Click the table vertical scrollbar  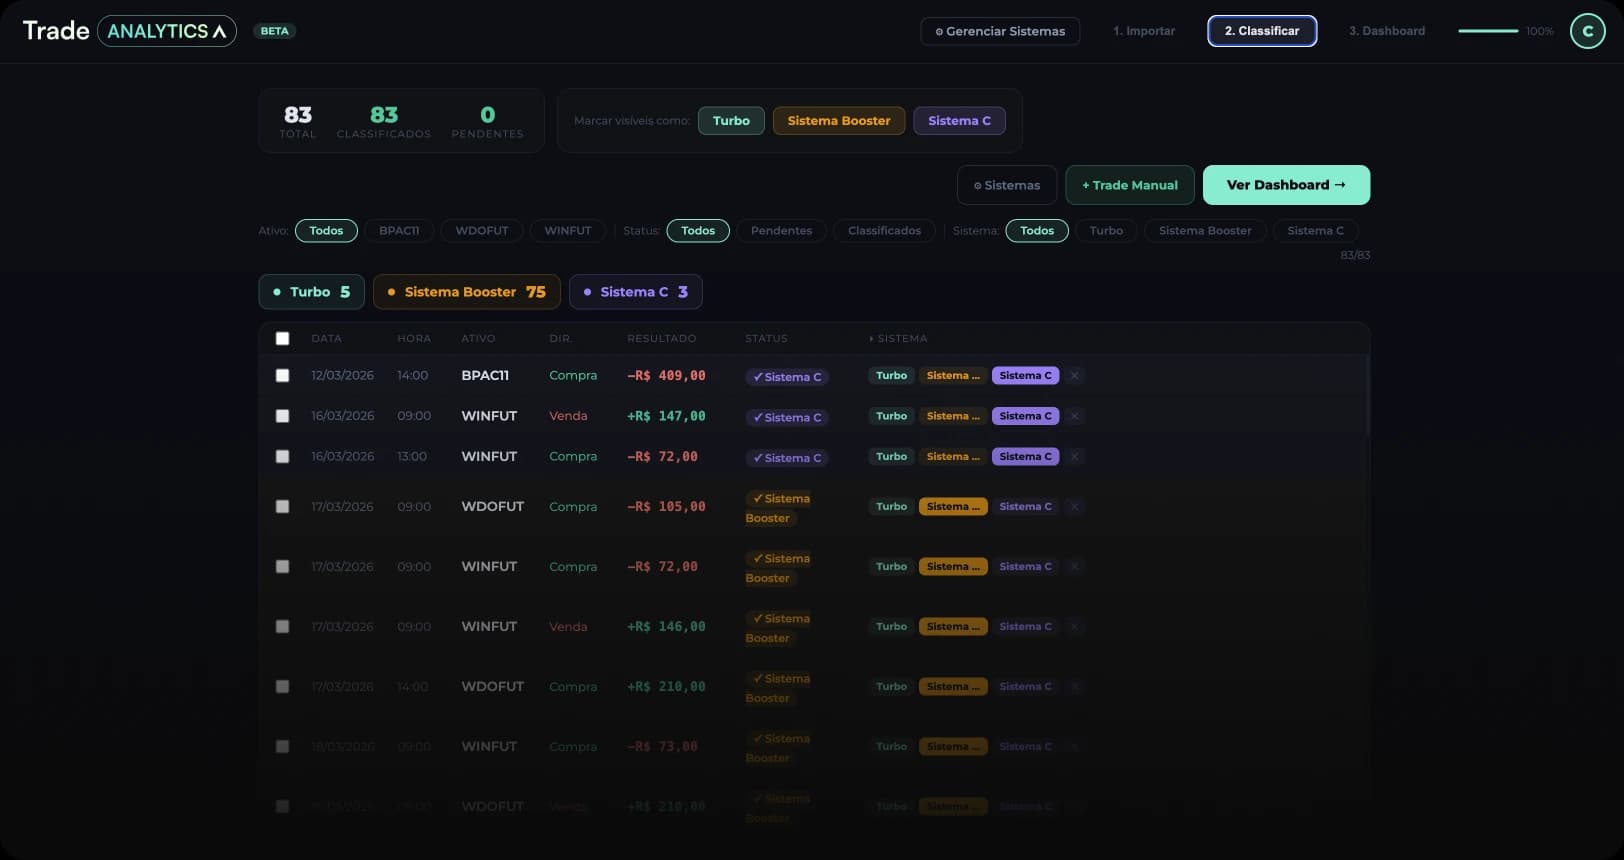1367,395
